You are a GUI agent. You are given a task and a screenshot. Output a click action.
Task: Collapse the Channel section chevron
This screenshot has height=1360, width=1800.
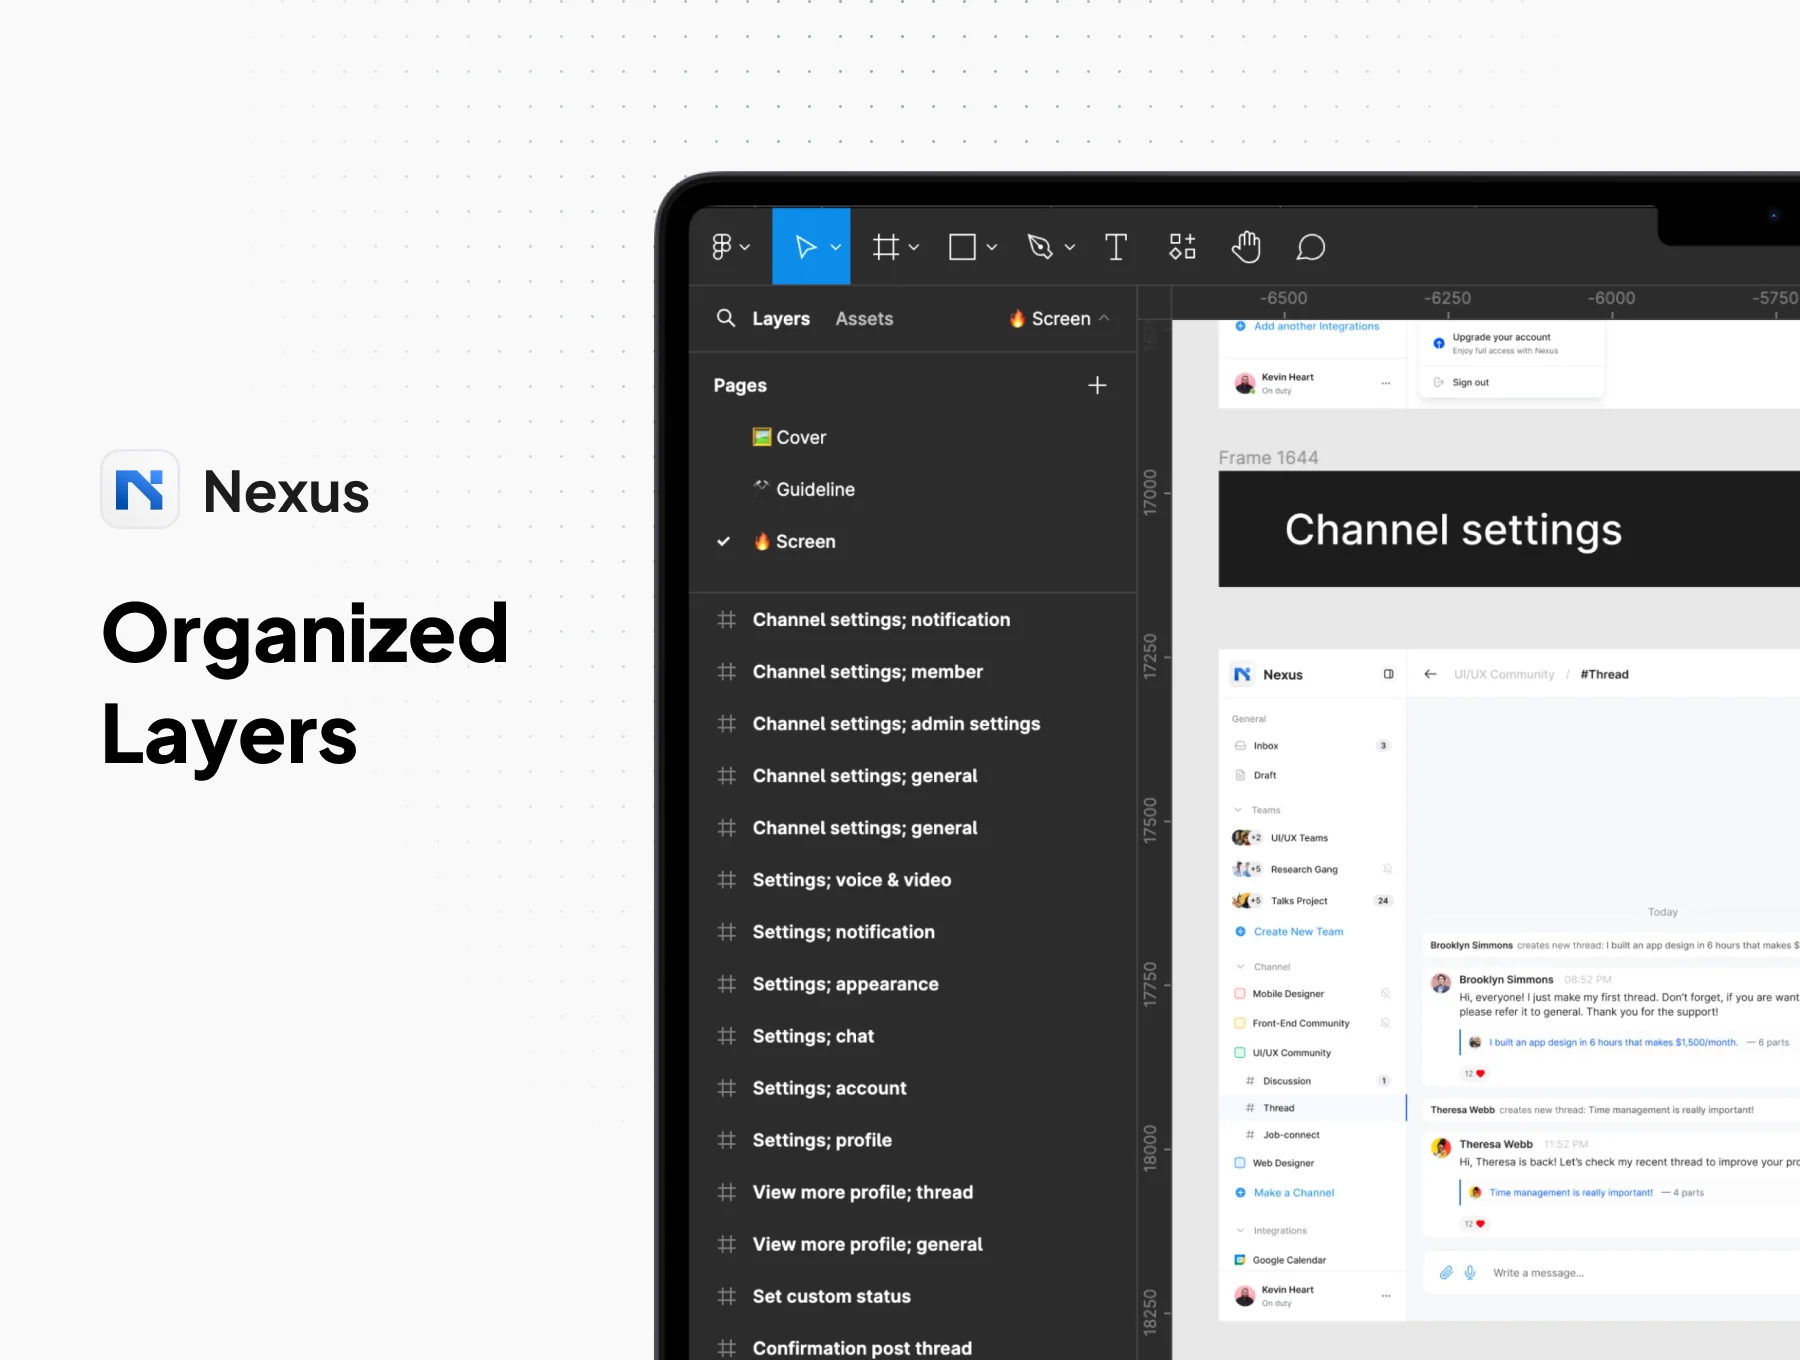tap(1241, 967)
